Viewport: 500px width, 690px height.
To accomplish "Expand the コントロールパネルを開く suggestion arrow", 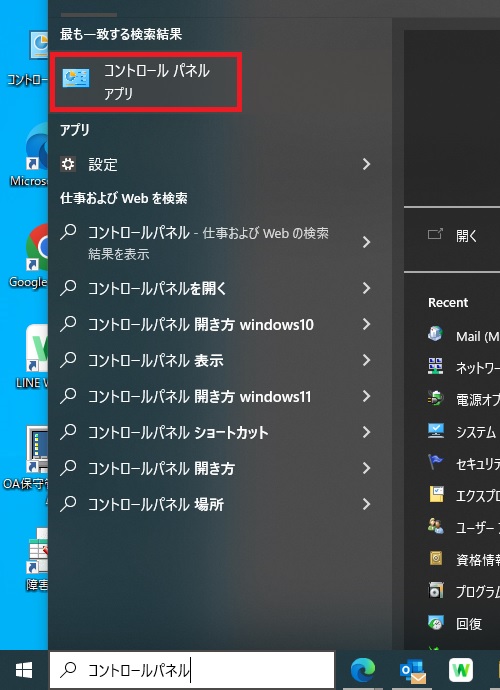I will tap(366, 288).
